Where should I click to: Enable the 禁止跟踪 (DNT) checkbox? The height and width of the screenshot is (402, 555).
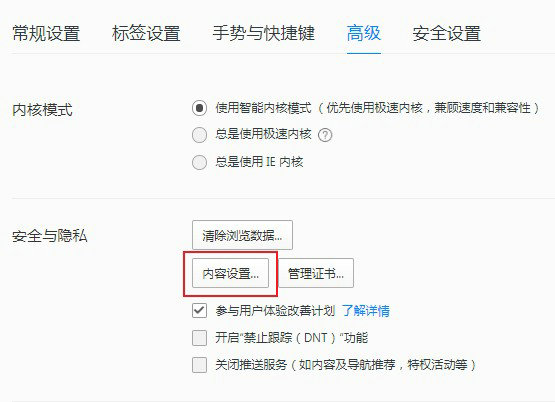click(x=199, y=338)
